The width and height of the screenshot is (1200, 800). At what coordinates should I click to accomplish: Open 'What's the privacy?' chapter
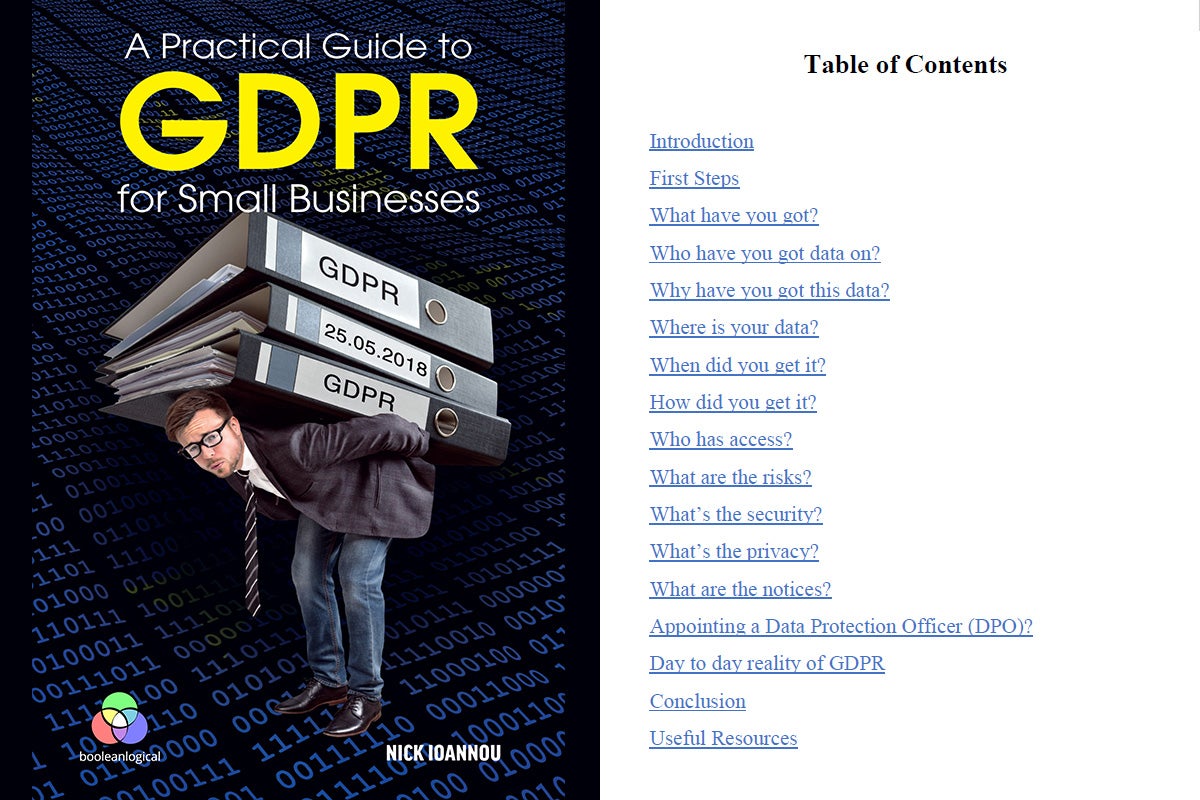pos(734,552)
